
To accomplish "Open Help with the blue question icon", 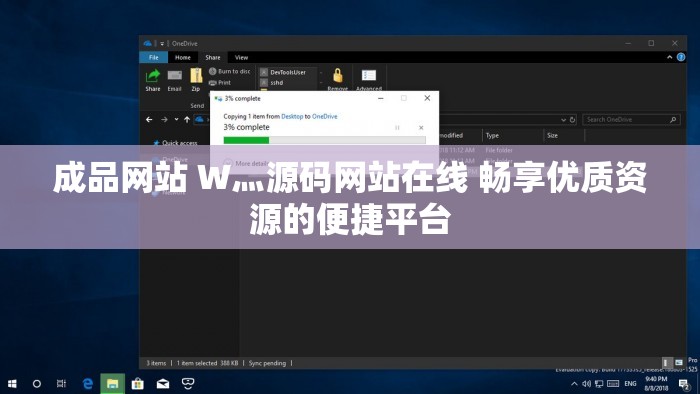I will coord(681,57).
